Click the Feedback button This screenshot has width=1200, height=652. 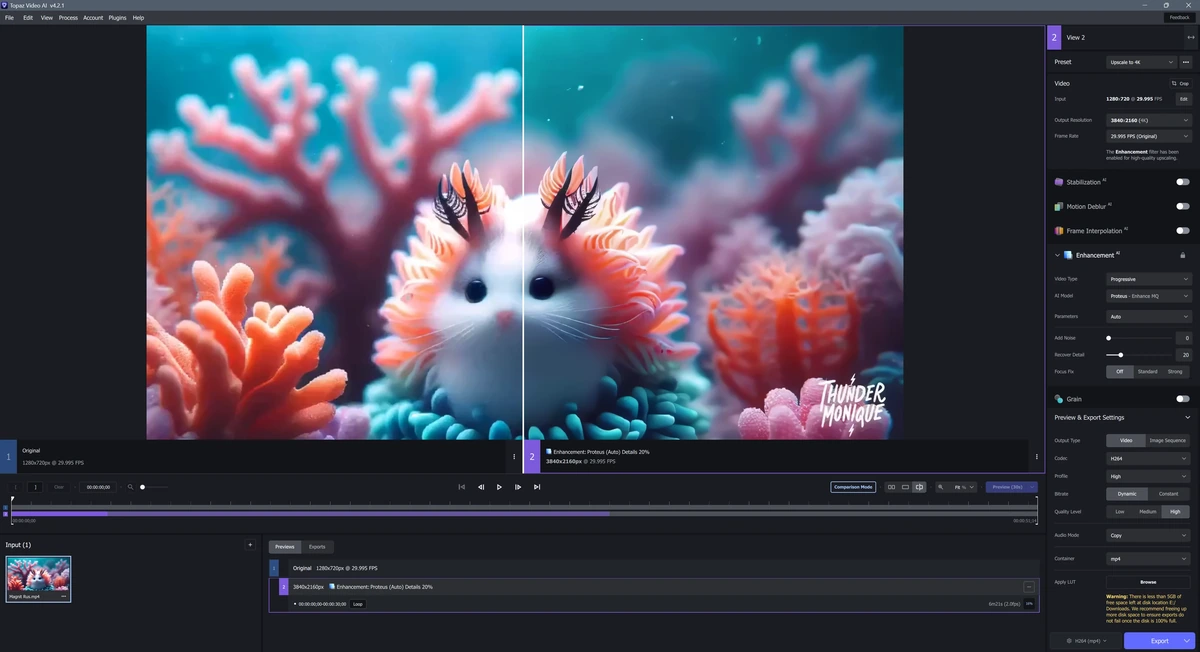[x=1180, y=18]
